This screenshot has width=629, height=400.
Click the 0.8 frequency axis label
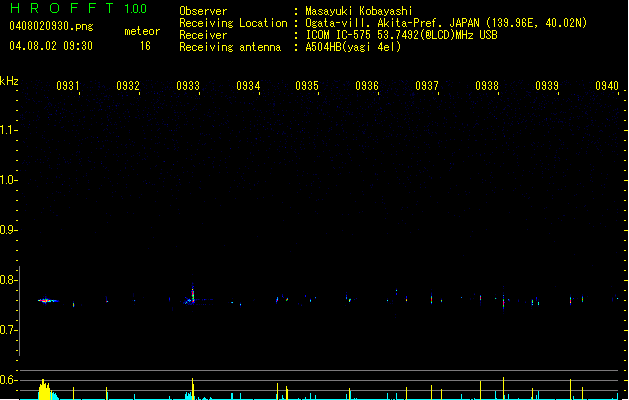(x=8, y=280)
